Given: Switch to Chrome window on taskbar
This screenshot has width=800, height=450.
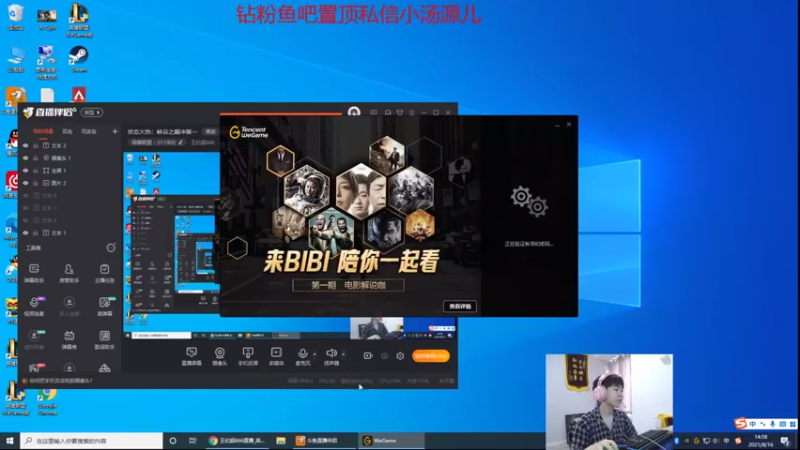Looking at the screenshot, I should [237, 441].
